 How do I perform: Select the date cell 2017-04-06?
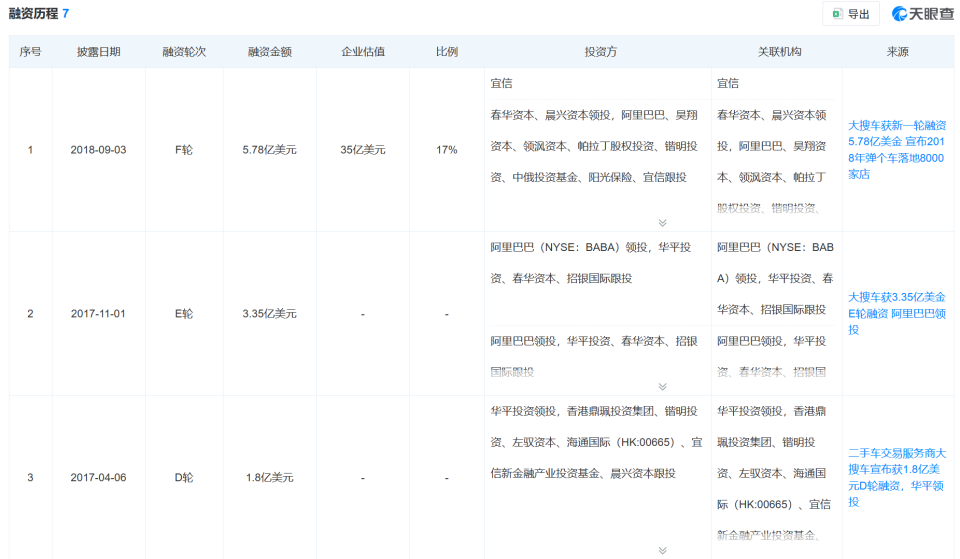[99, 478]
